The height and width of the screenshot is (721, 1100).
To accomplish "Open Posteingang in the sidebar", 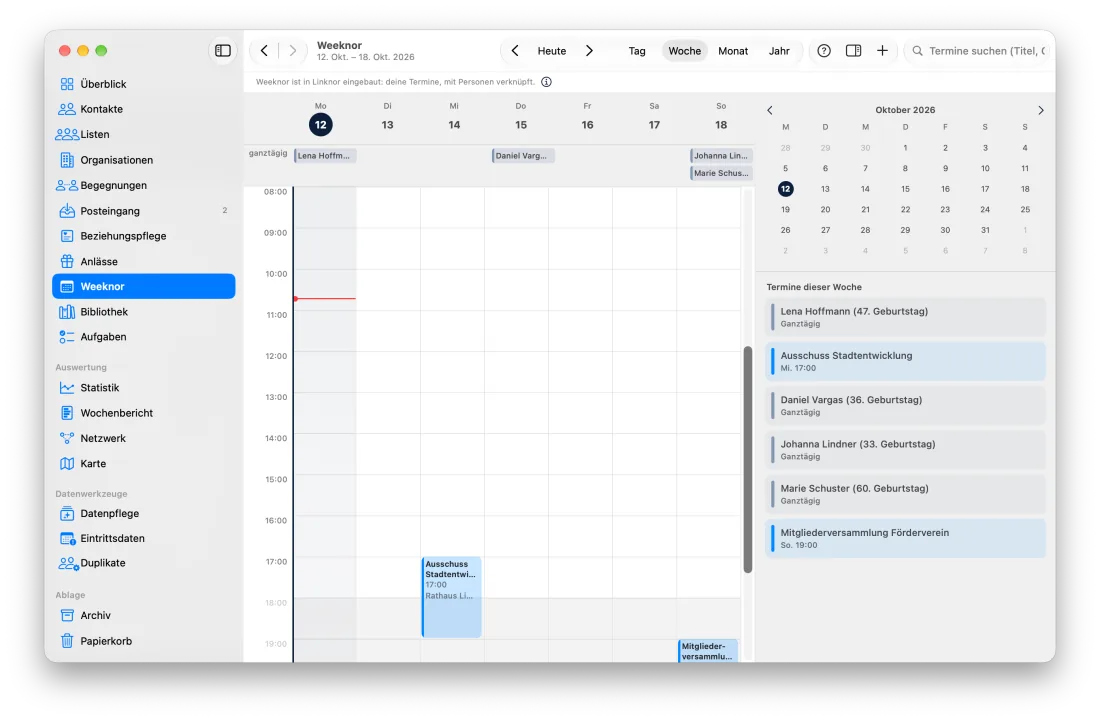I will point(143,210).
